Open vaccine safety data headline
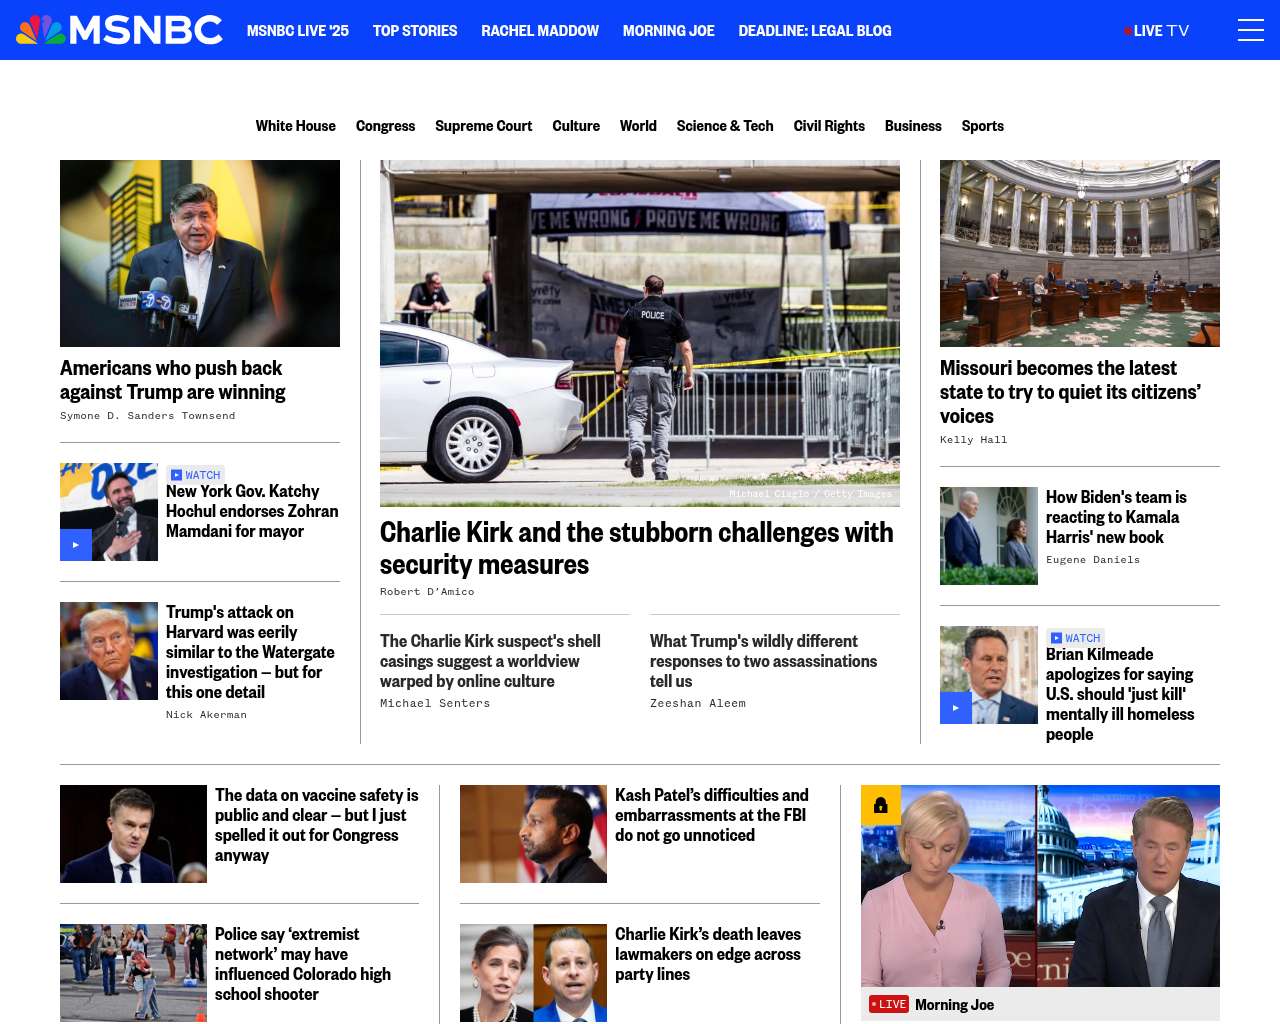Viewport: 1280px width, 1024px height. tap(316, 825)
